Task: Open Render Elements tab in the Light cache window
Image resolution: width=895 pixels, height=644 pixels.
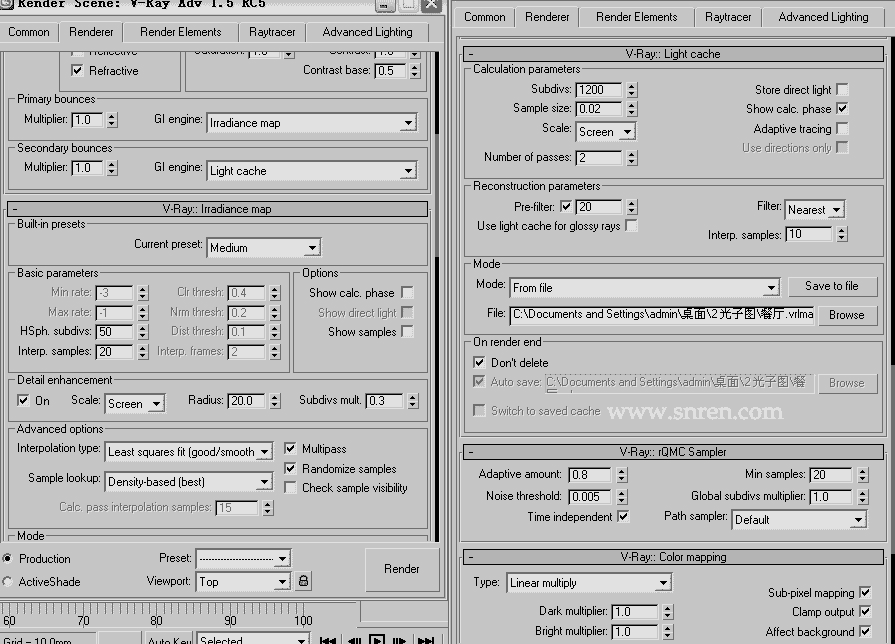Action: tap(636, 17)
